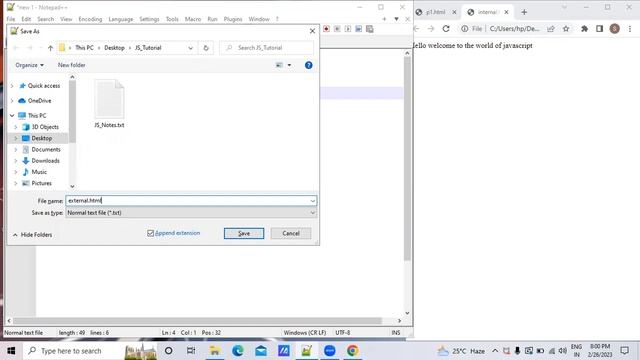This screenshot has width=640, height=360.
Task: Click the Stop recording macro icon
Action: click(337, 29)
